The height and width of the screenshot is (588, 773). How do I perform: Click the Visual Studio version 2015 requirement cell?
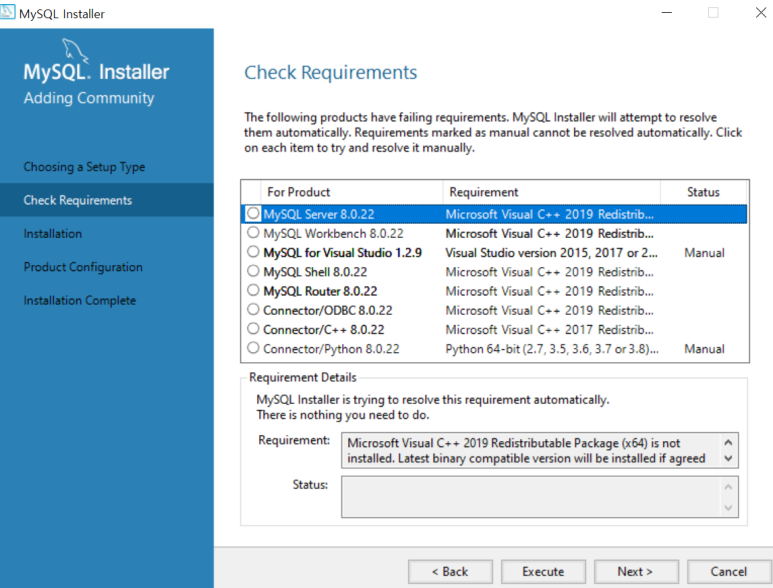click(552, 253)
